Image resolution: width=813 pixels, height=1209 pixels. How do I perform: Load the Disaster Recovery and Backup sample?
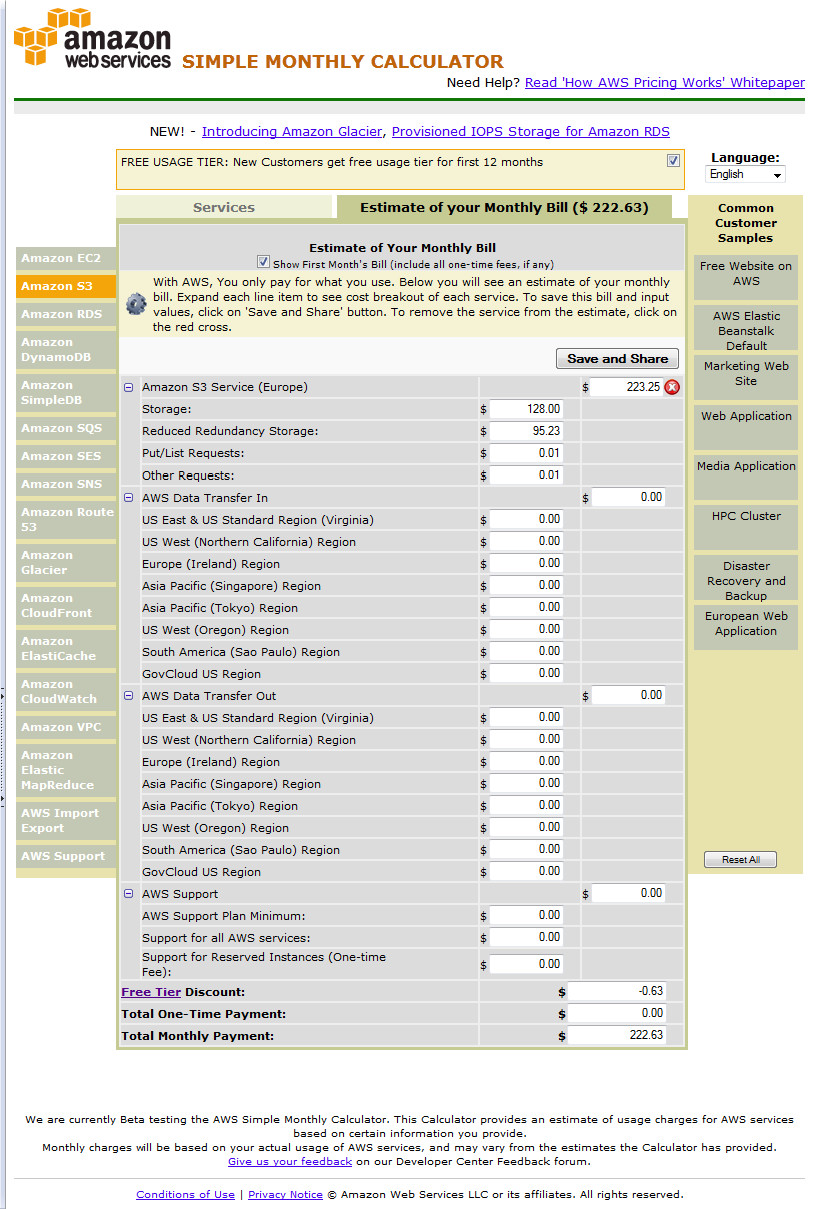[746, 580]
